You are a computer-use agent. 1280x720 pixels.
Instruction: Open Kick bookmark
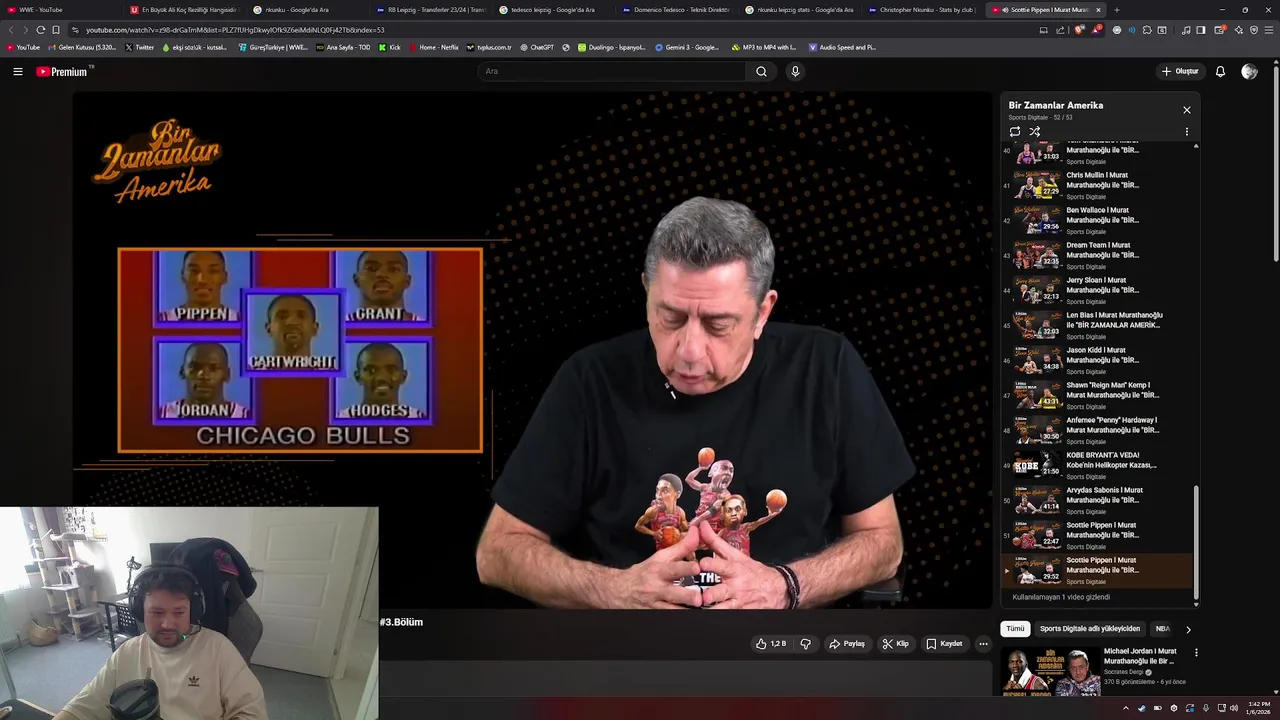(x=390, y=47)
